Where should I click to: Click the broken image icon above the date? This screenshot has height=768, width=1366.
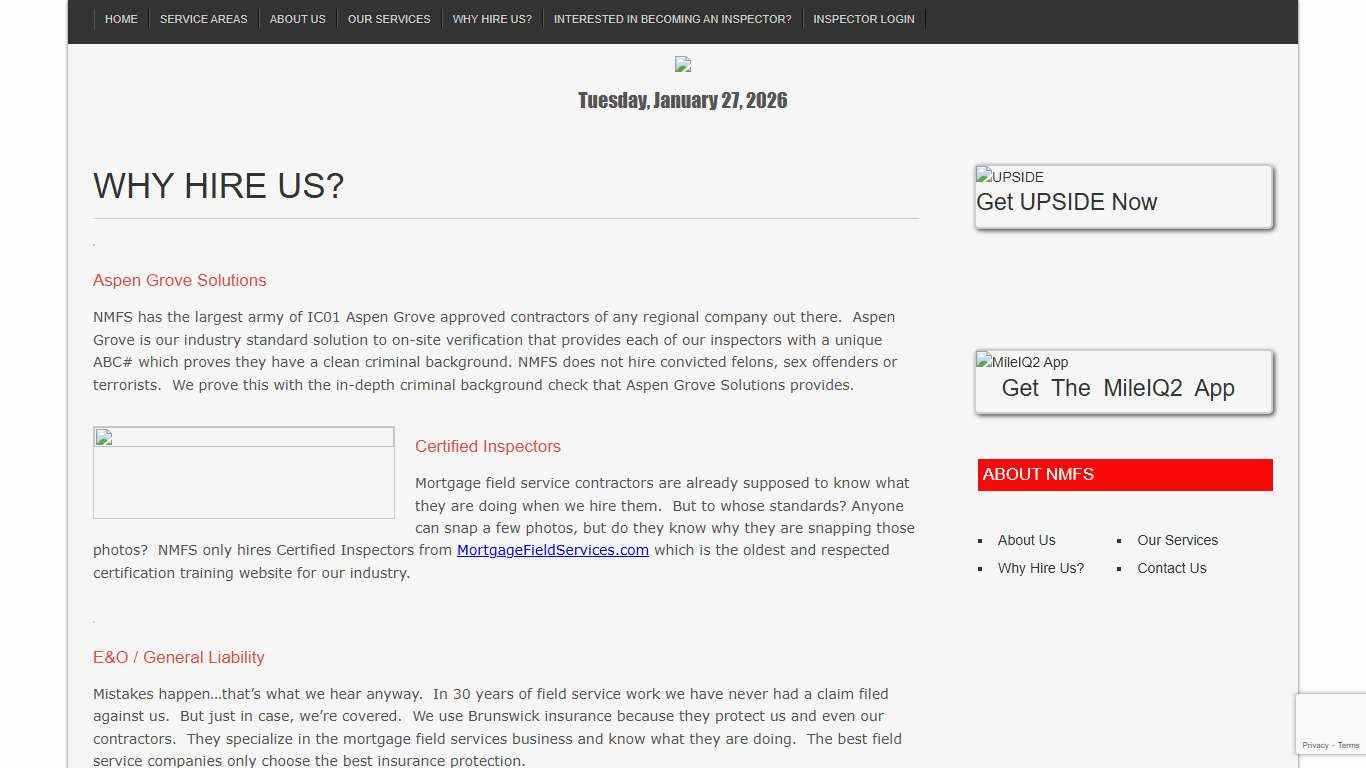coord(682,64)
